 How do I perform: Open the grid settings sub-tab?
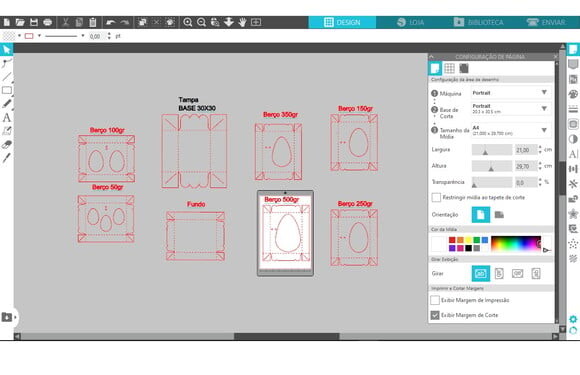[x=449, y=68]
